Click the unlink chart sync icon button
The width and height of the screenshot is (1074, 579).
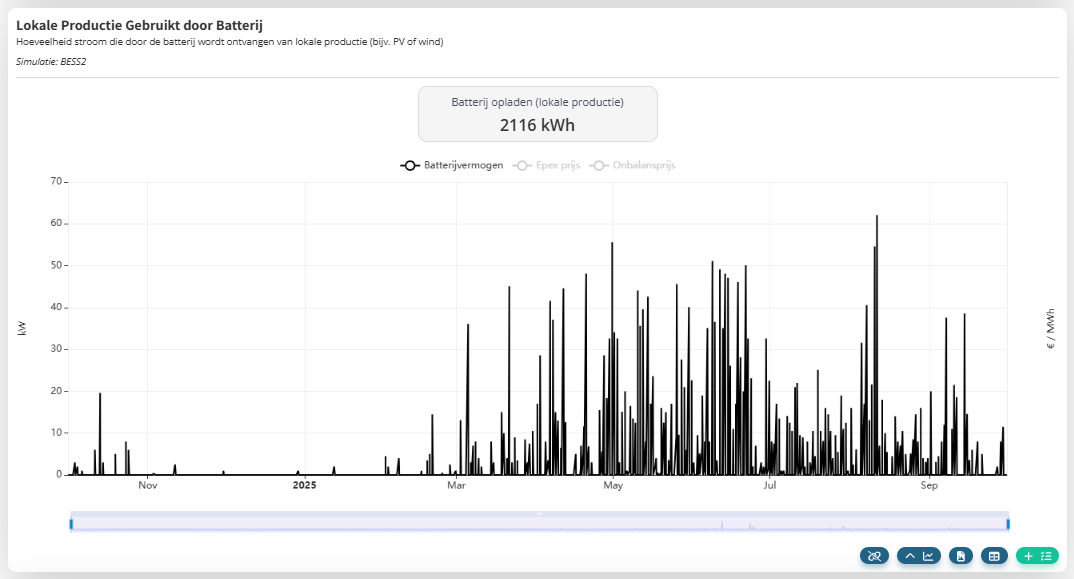tap(874, 556)
